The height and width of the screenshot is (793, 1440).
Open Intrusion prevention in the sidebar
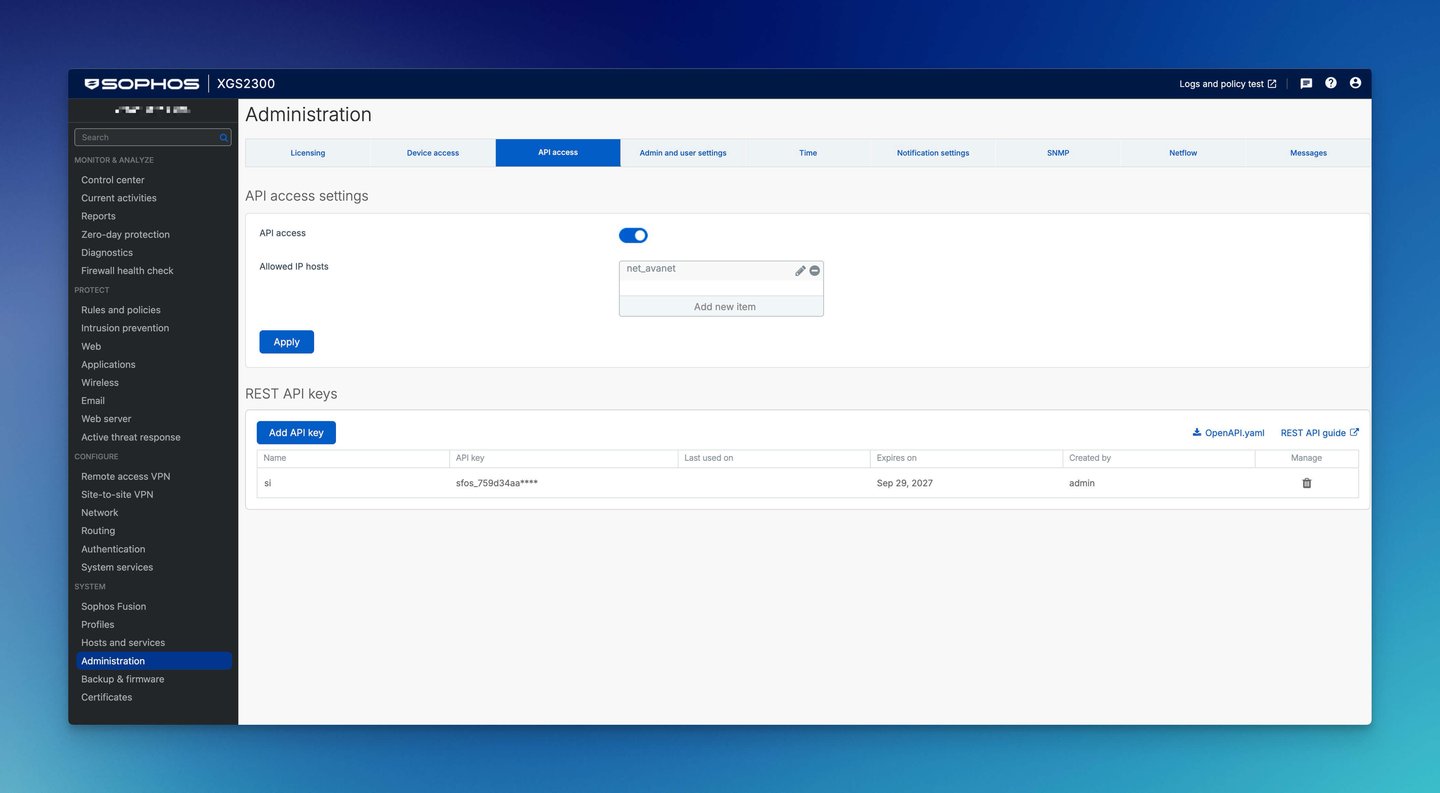[x=125, y=328]
